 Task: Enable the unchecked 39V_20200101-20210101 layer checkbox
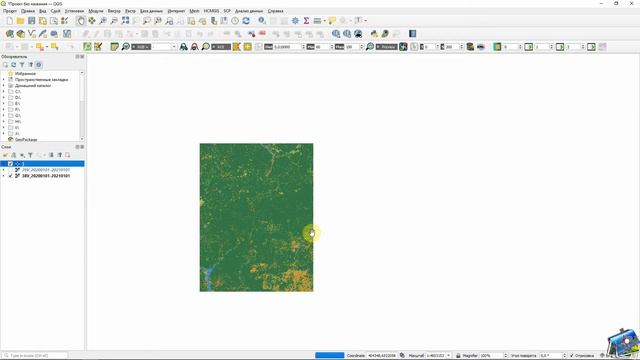10,170
